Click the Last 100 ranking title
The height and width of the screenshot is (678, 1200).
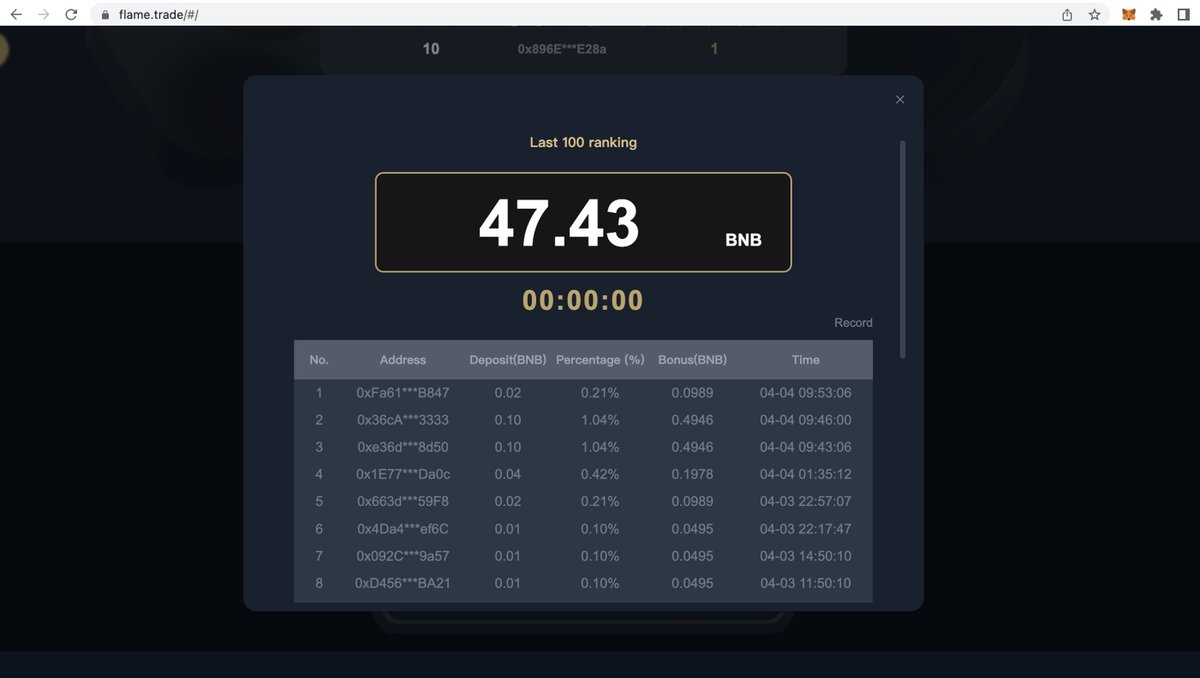coord(583,142)
